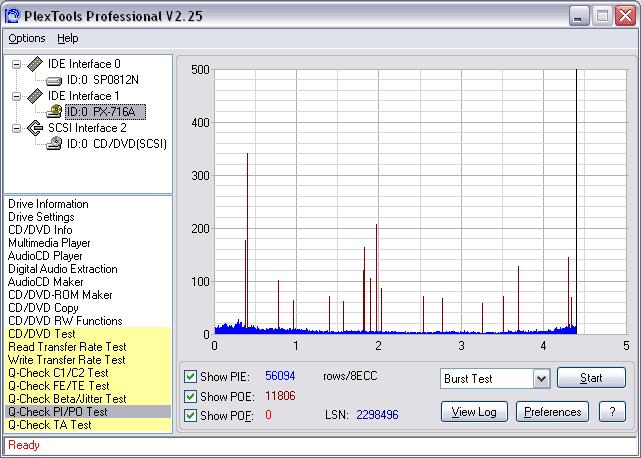Select ID:0 SP0812N device
This screenshot has height=458, width=641.
pos(103,80)
